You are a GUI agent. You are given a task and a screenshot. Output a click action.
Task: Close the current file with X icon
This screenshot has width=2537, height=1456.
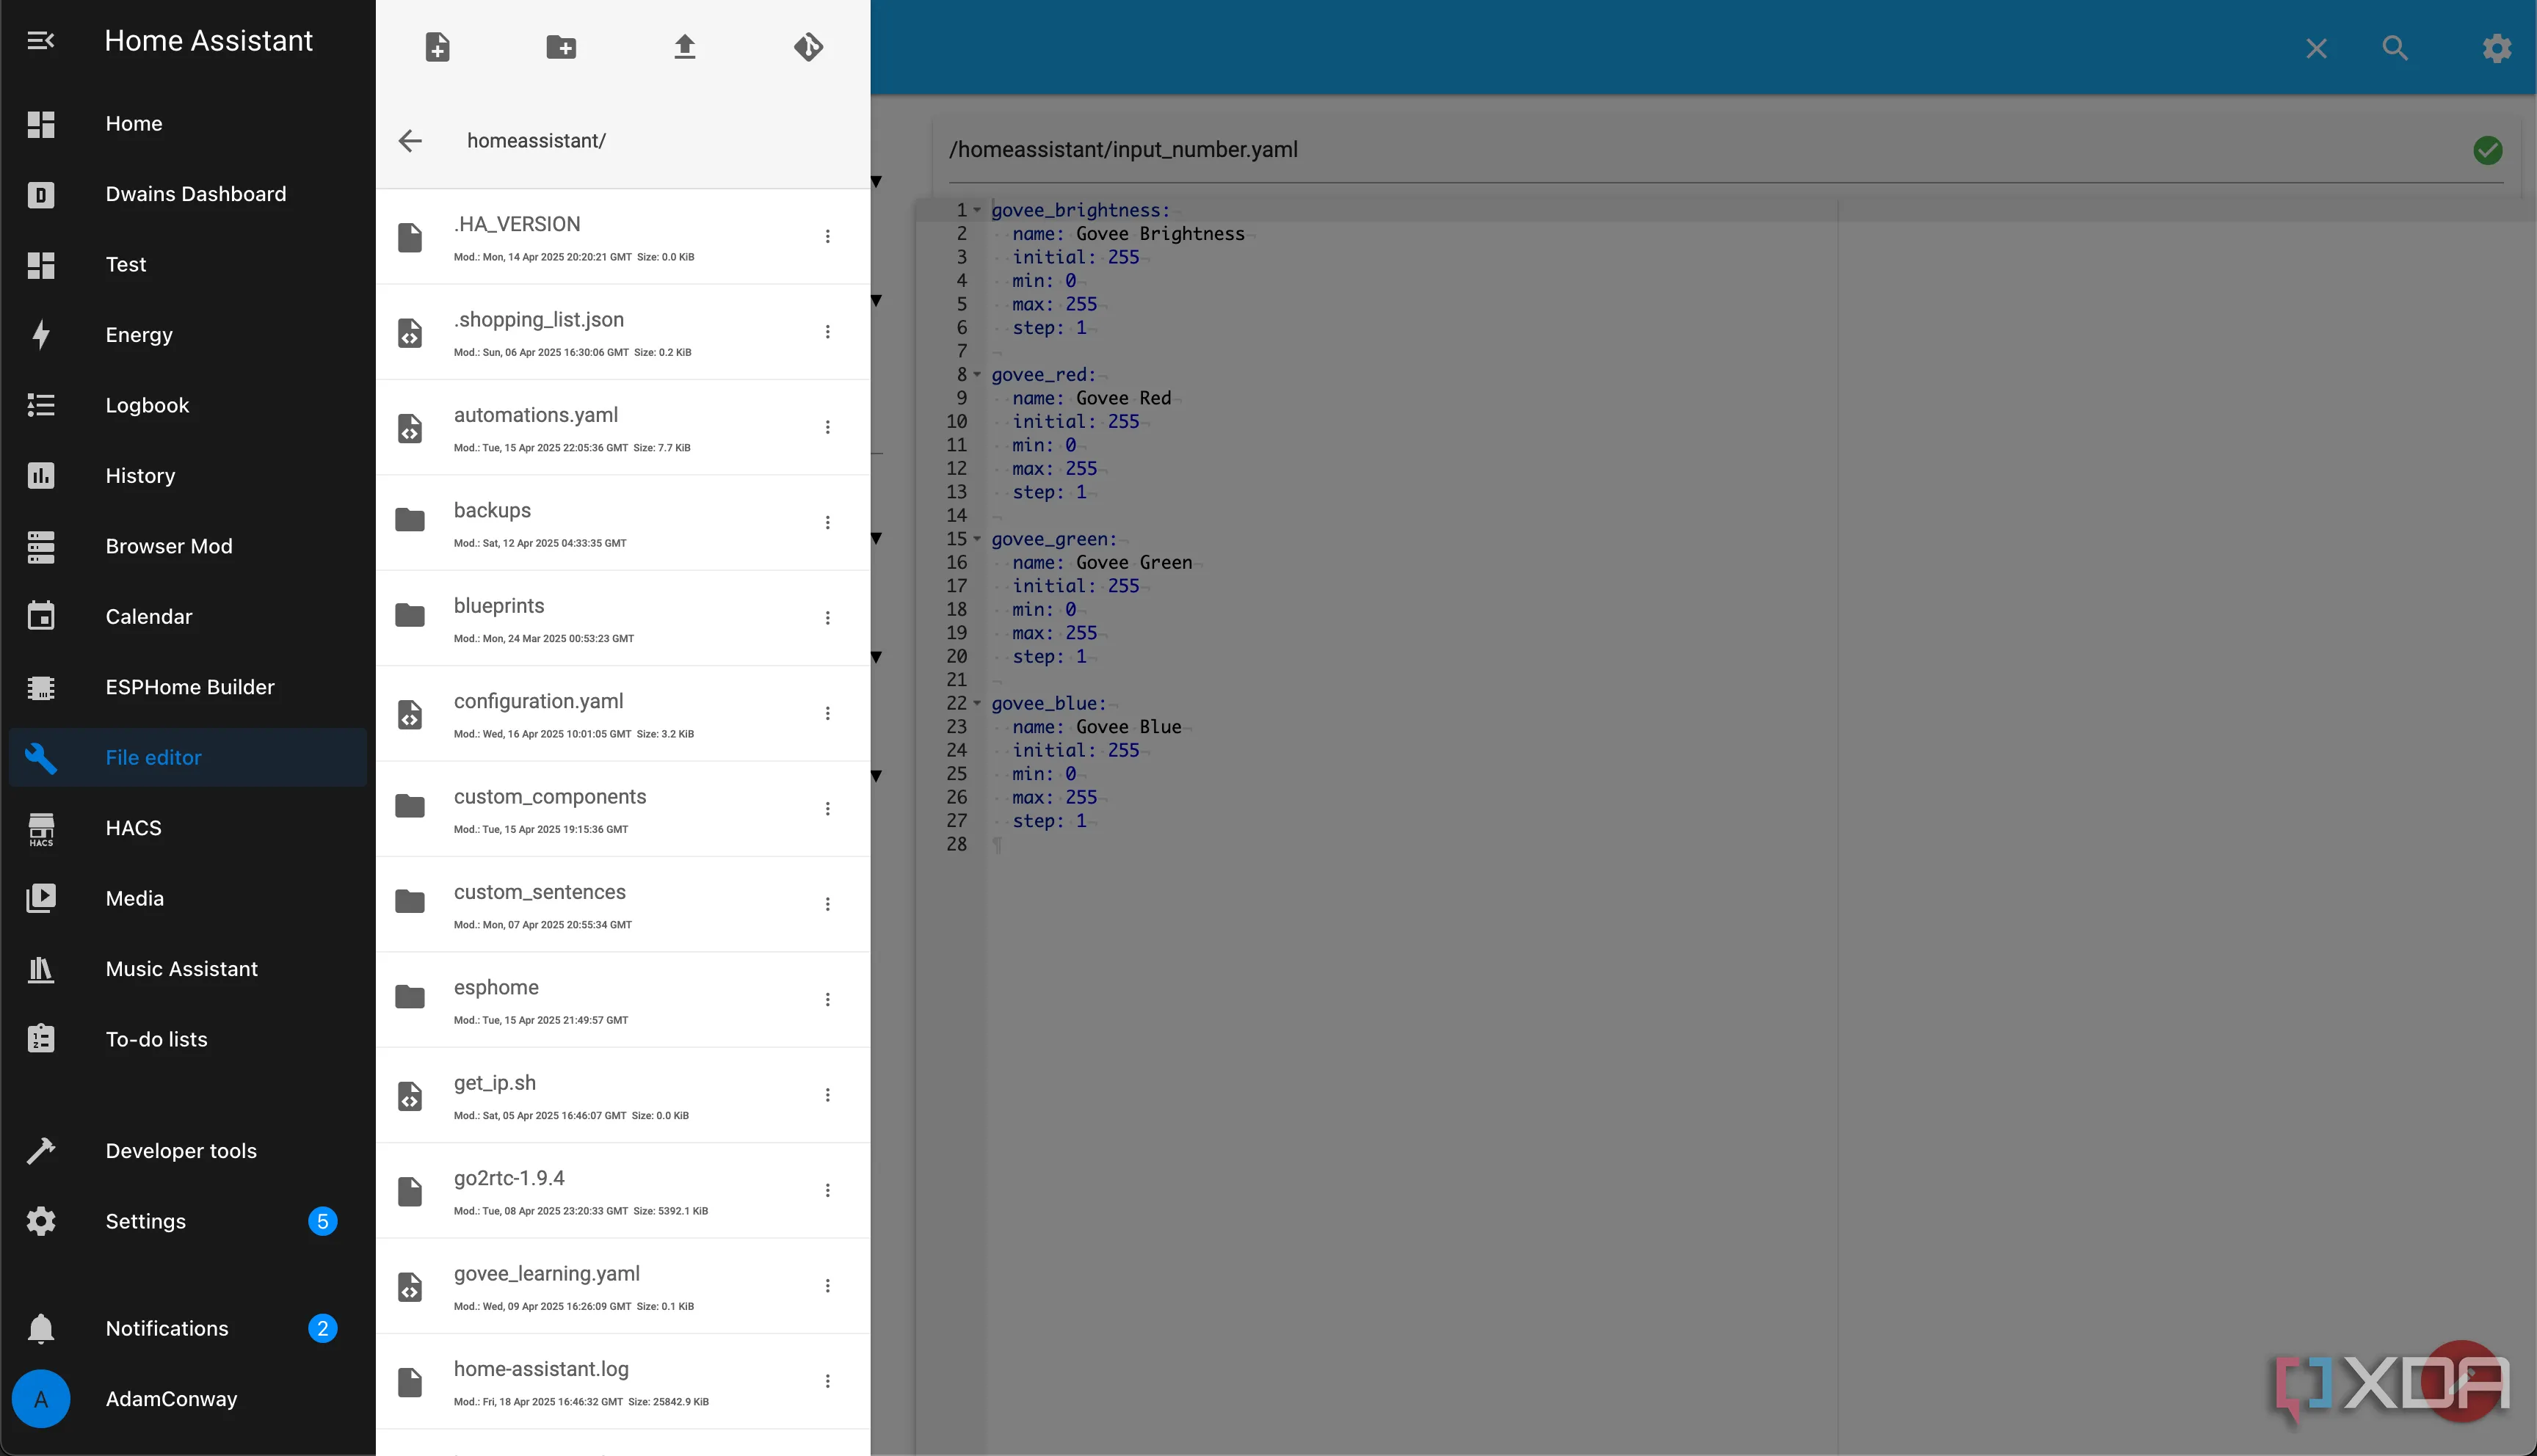(x=2317, y=48)
